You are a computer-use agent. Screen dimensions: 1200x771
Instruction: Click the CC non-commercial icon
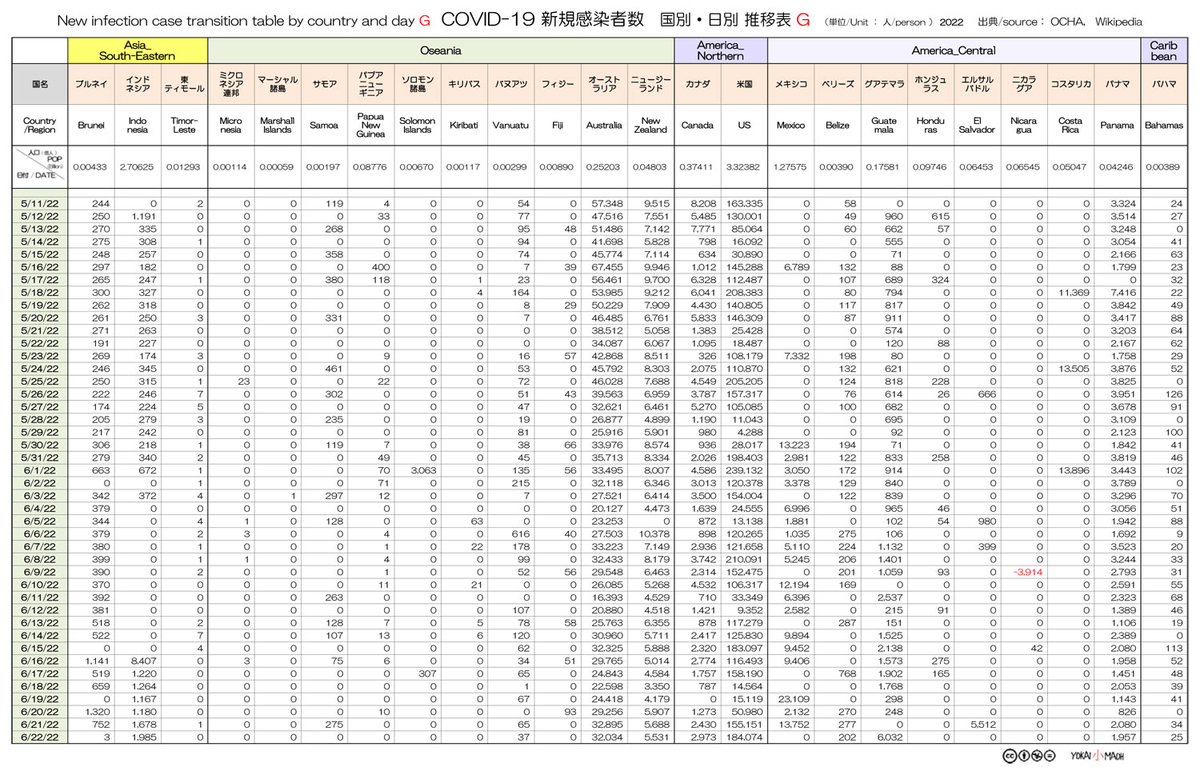1035,755
